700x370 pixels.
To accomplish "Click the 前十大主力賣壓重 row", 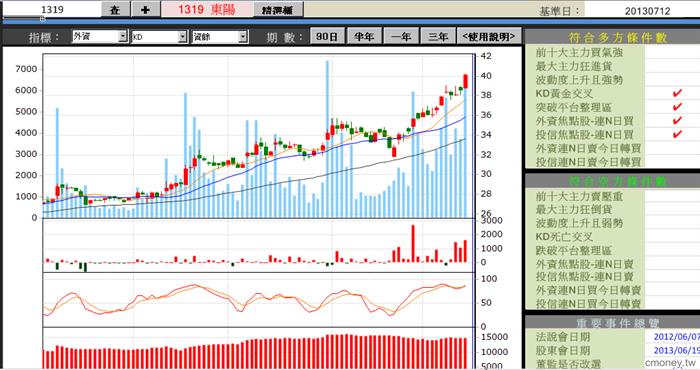I will [x=612, y=196].
